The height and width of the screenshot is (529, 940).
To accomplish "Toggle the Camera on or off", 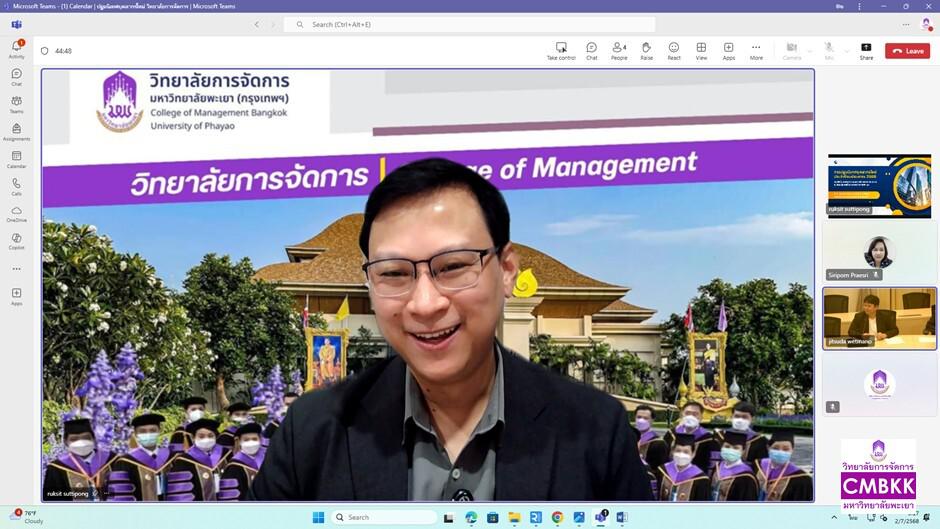I will pyautogui.click(x=792, y=51).
